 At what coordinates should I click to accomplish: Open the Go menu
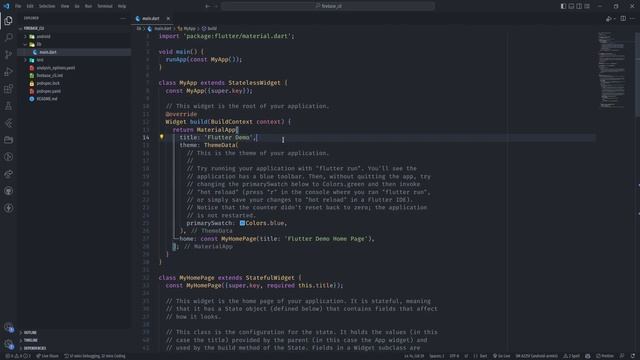click(77, 6)
